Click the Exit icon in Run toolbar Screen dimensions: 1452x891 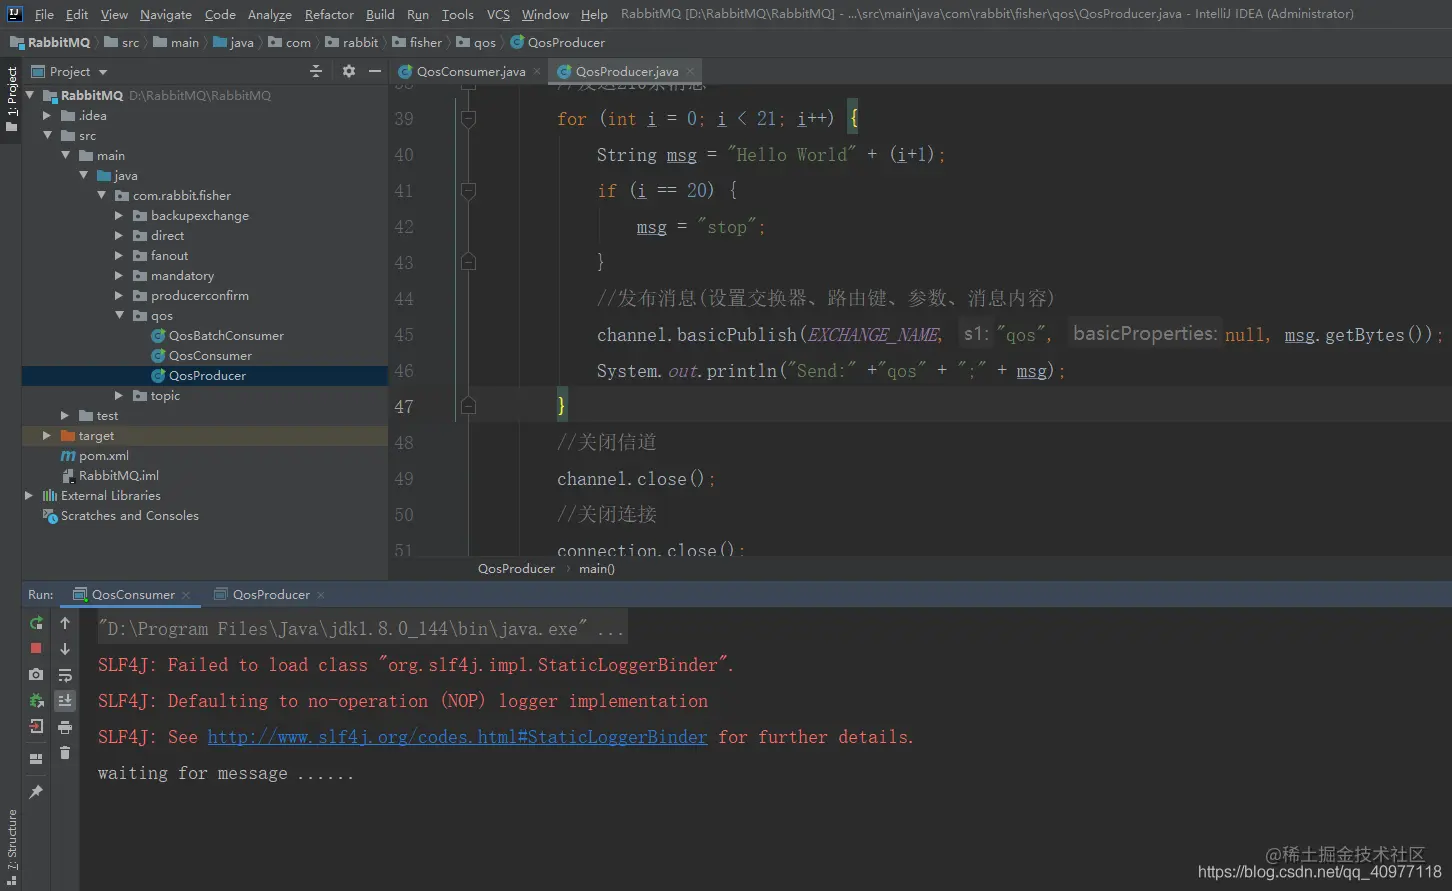36,726
